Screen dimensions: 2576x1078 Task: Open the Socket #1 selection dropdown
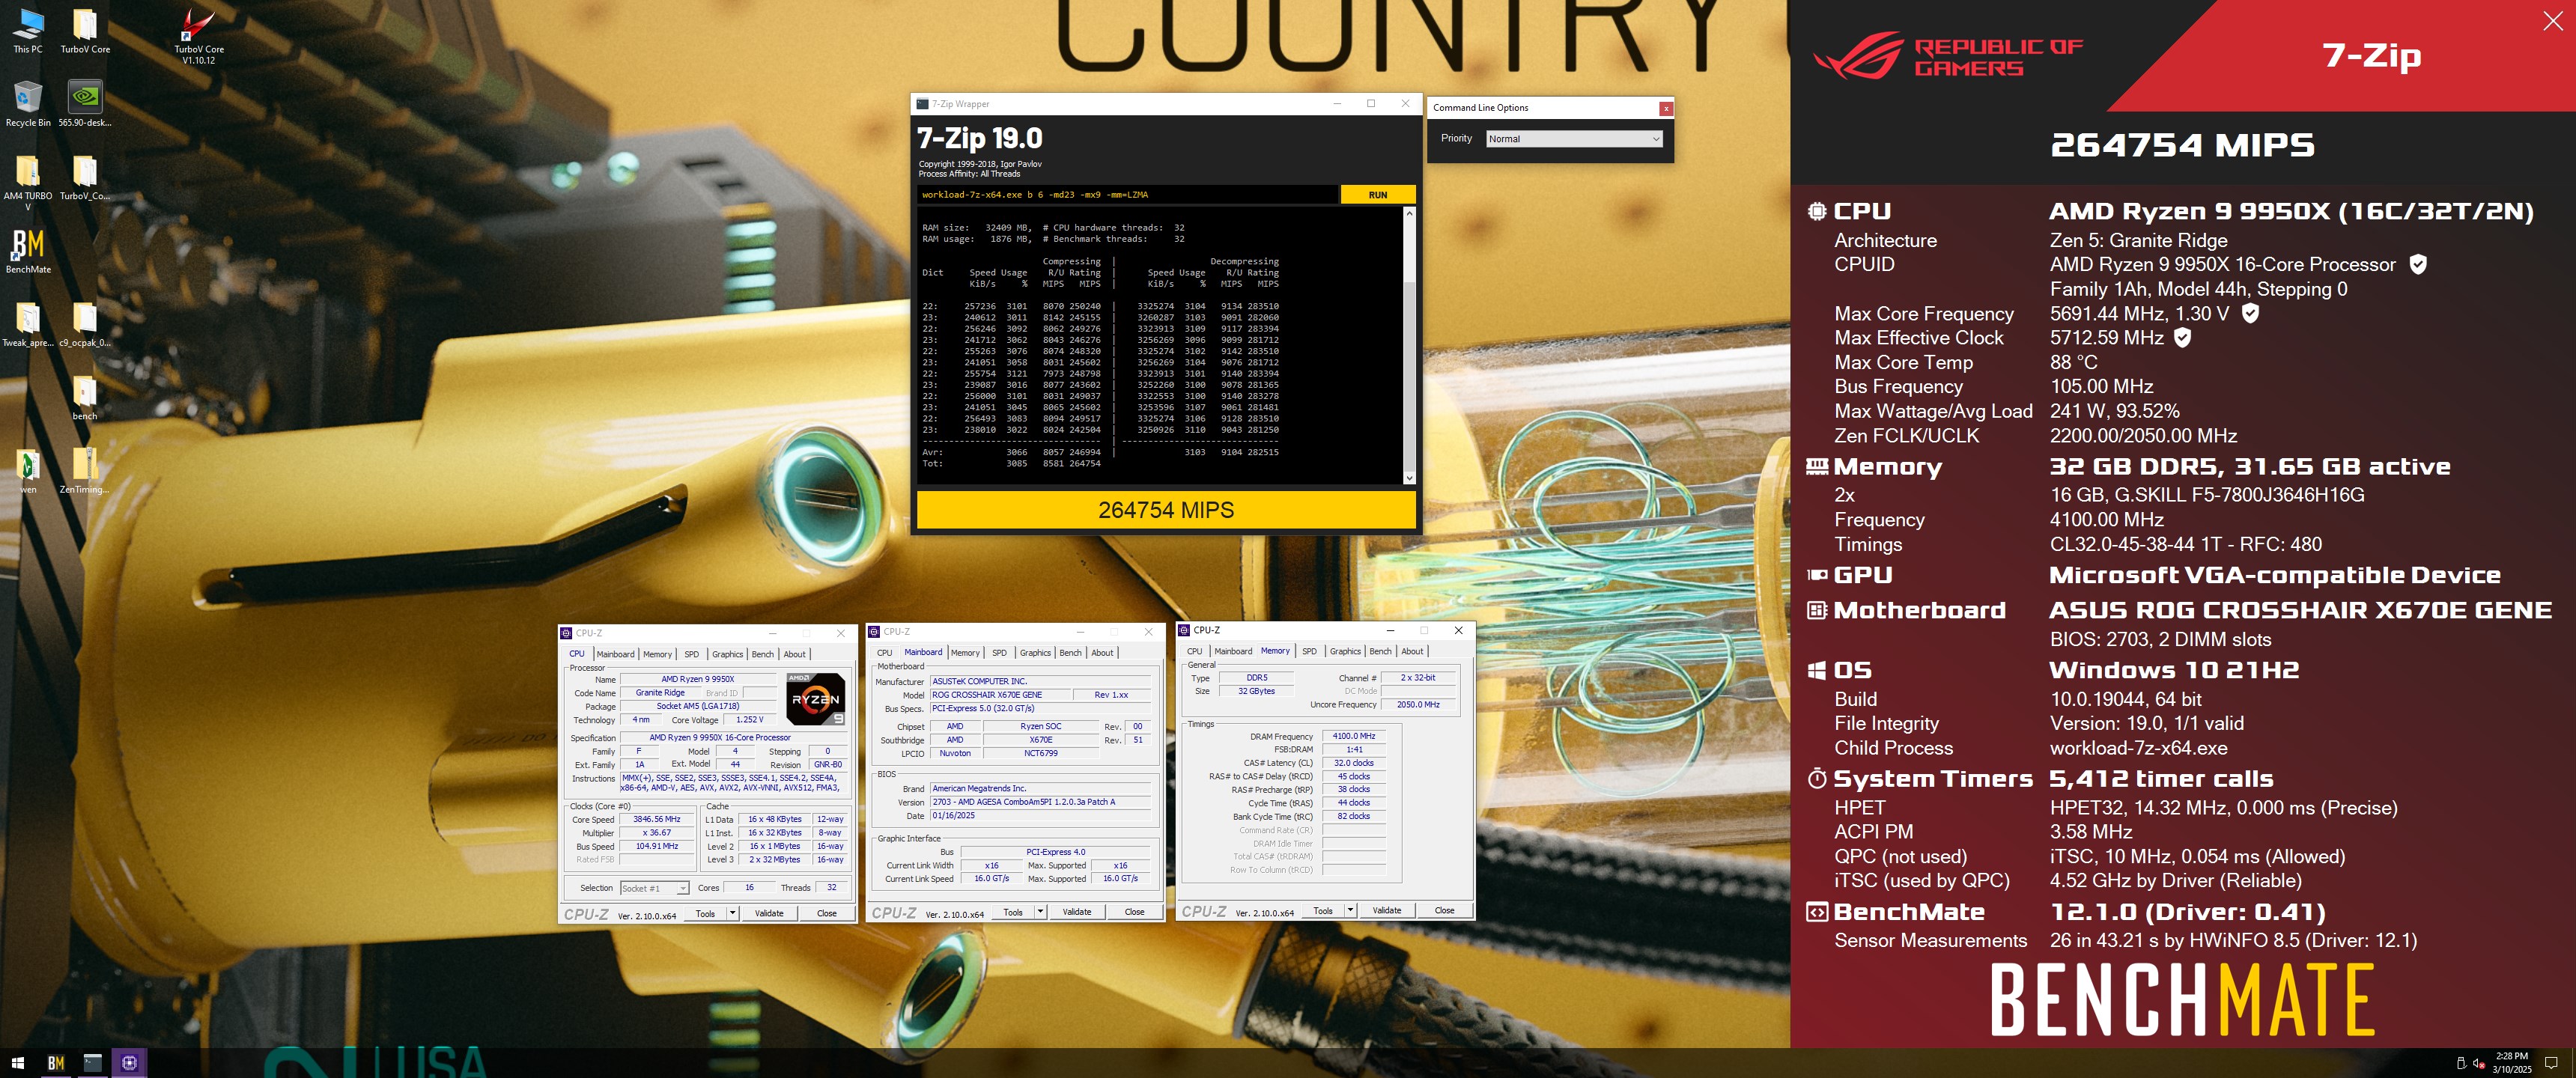pyautogui.click(x=654, y=888)
